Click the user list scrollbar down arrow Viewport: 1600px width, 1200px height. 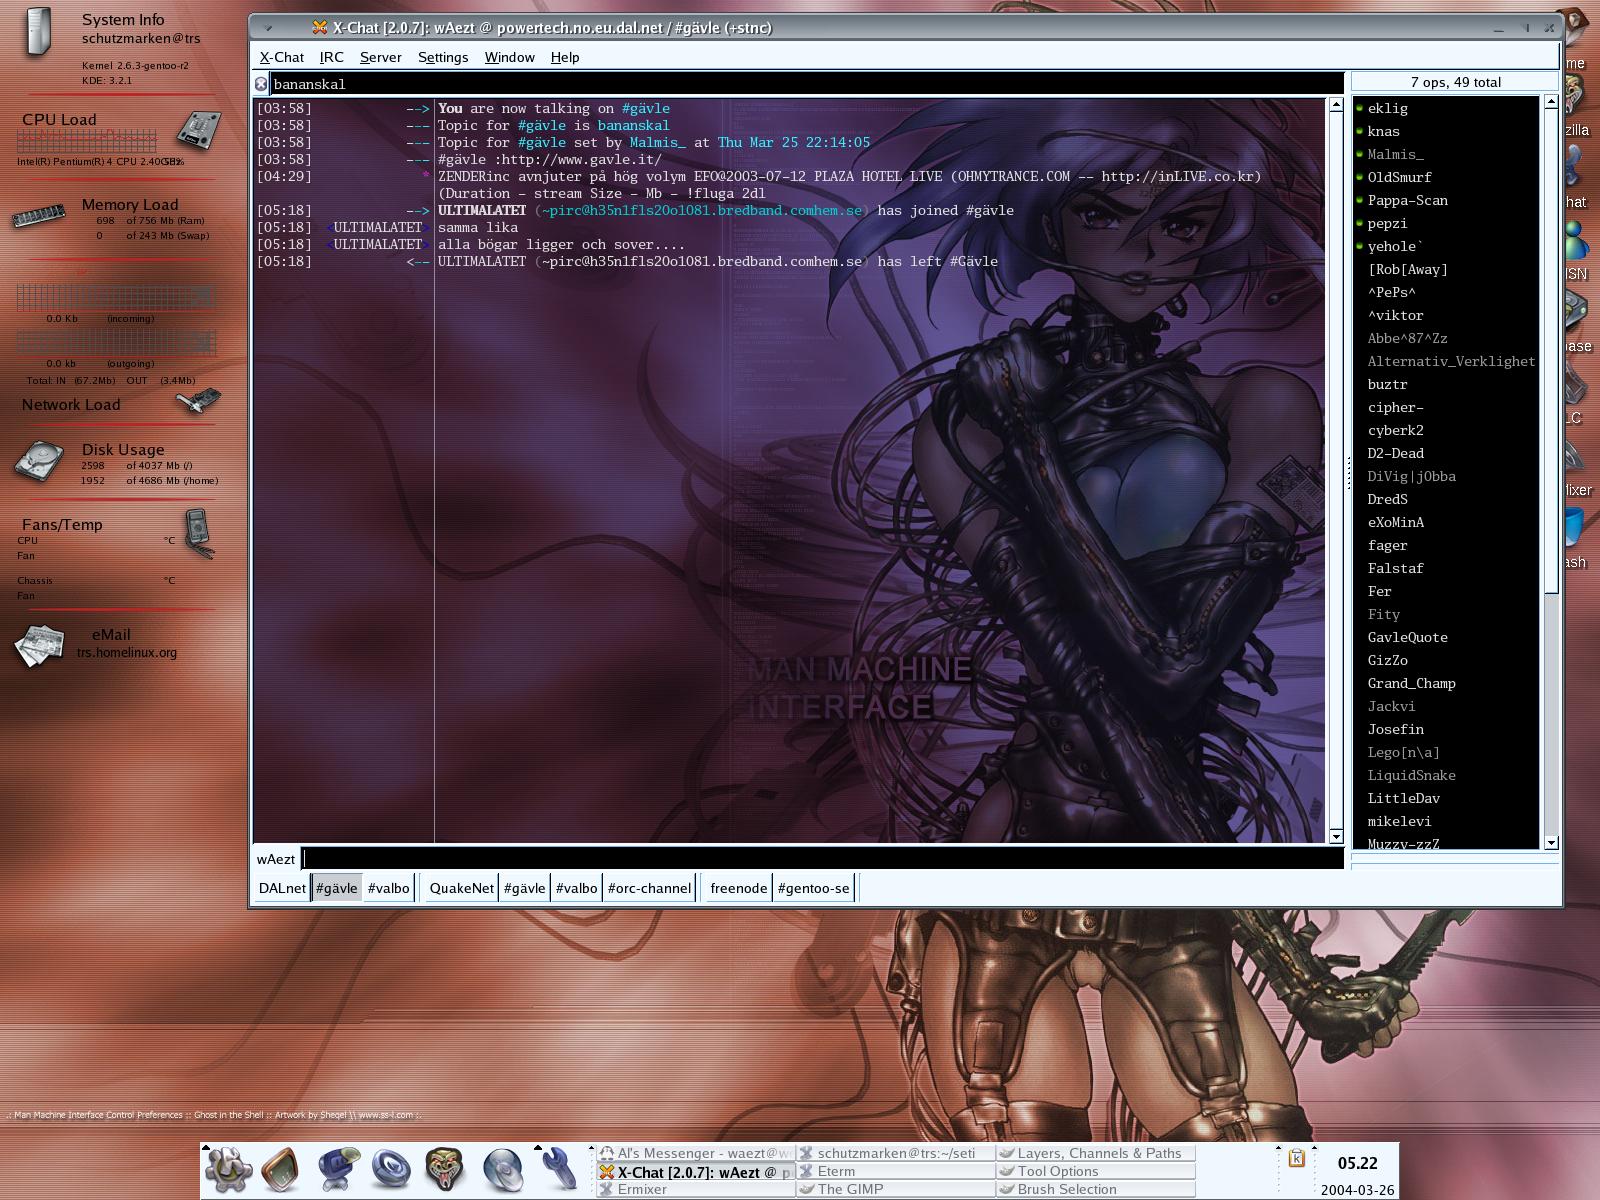coord(1551,843)
